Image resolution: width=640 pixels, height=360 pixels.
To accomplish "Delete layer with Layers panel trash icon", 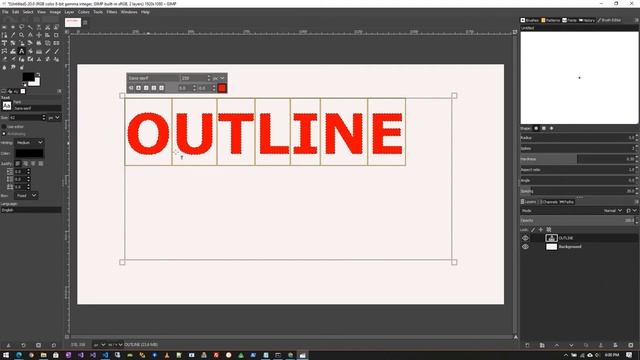I will (x=631, y=345).
